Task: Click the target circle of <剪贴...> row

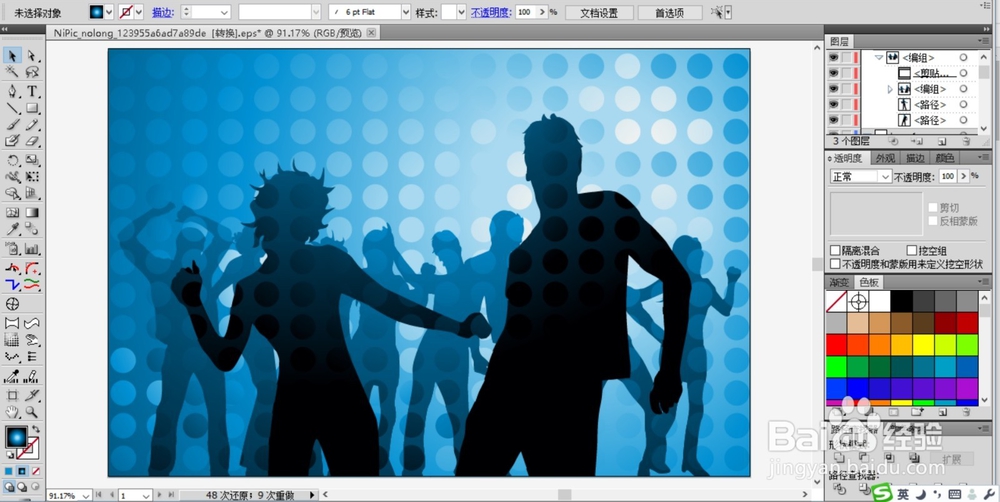Action: [x=964, y=73]
